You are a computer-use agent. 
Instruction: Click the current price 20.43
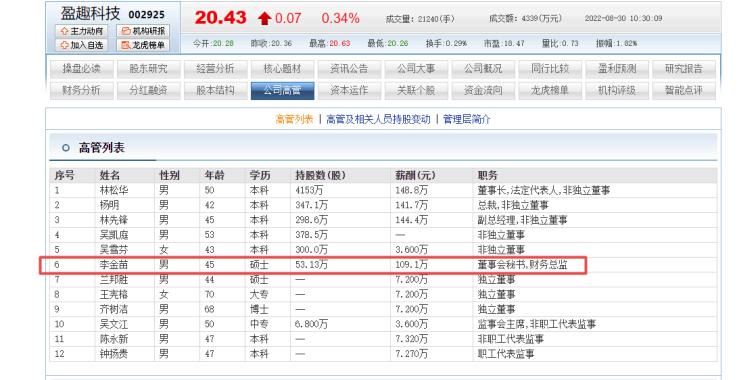(220, 18)
